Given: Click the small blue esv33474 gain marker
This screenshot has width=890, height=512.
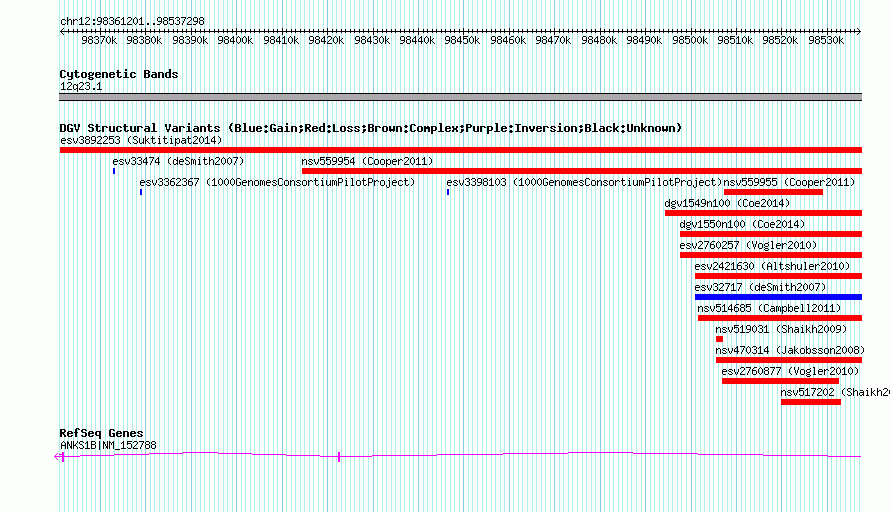Looking at the screenshot, I should click(x=114, y=171).
